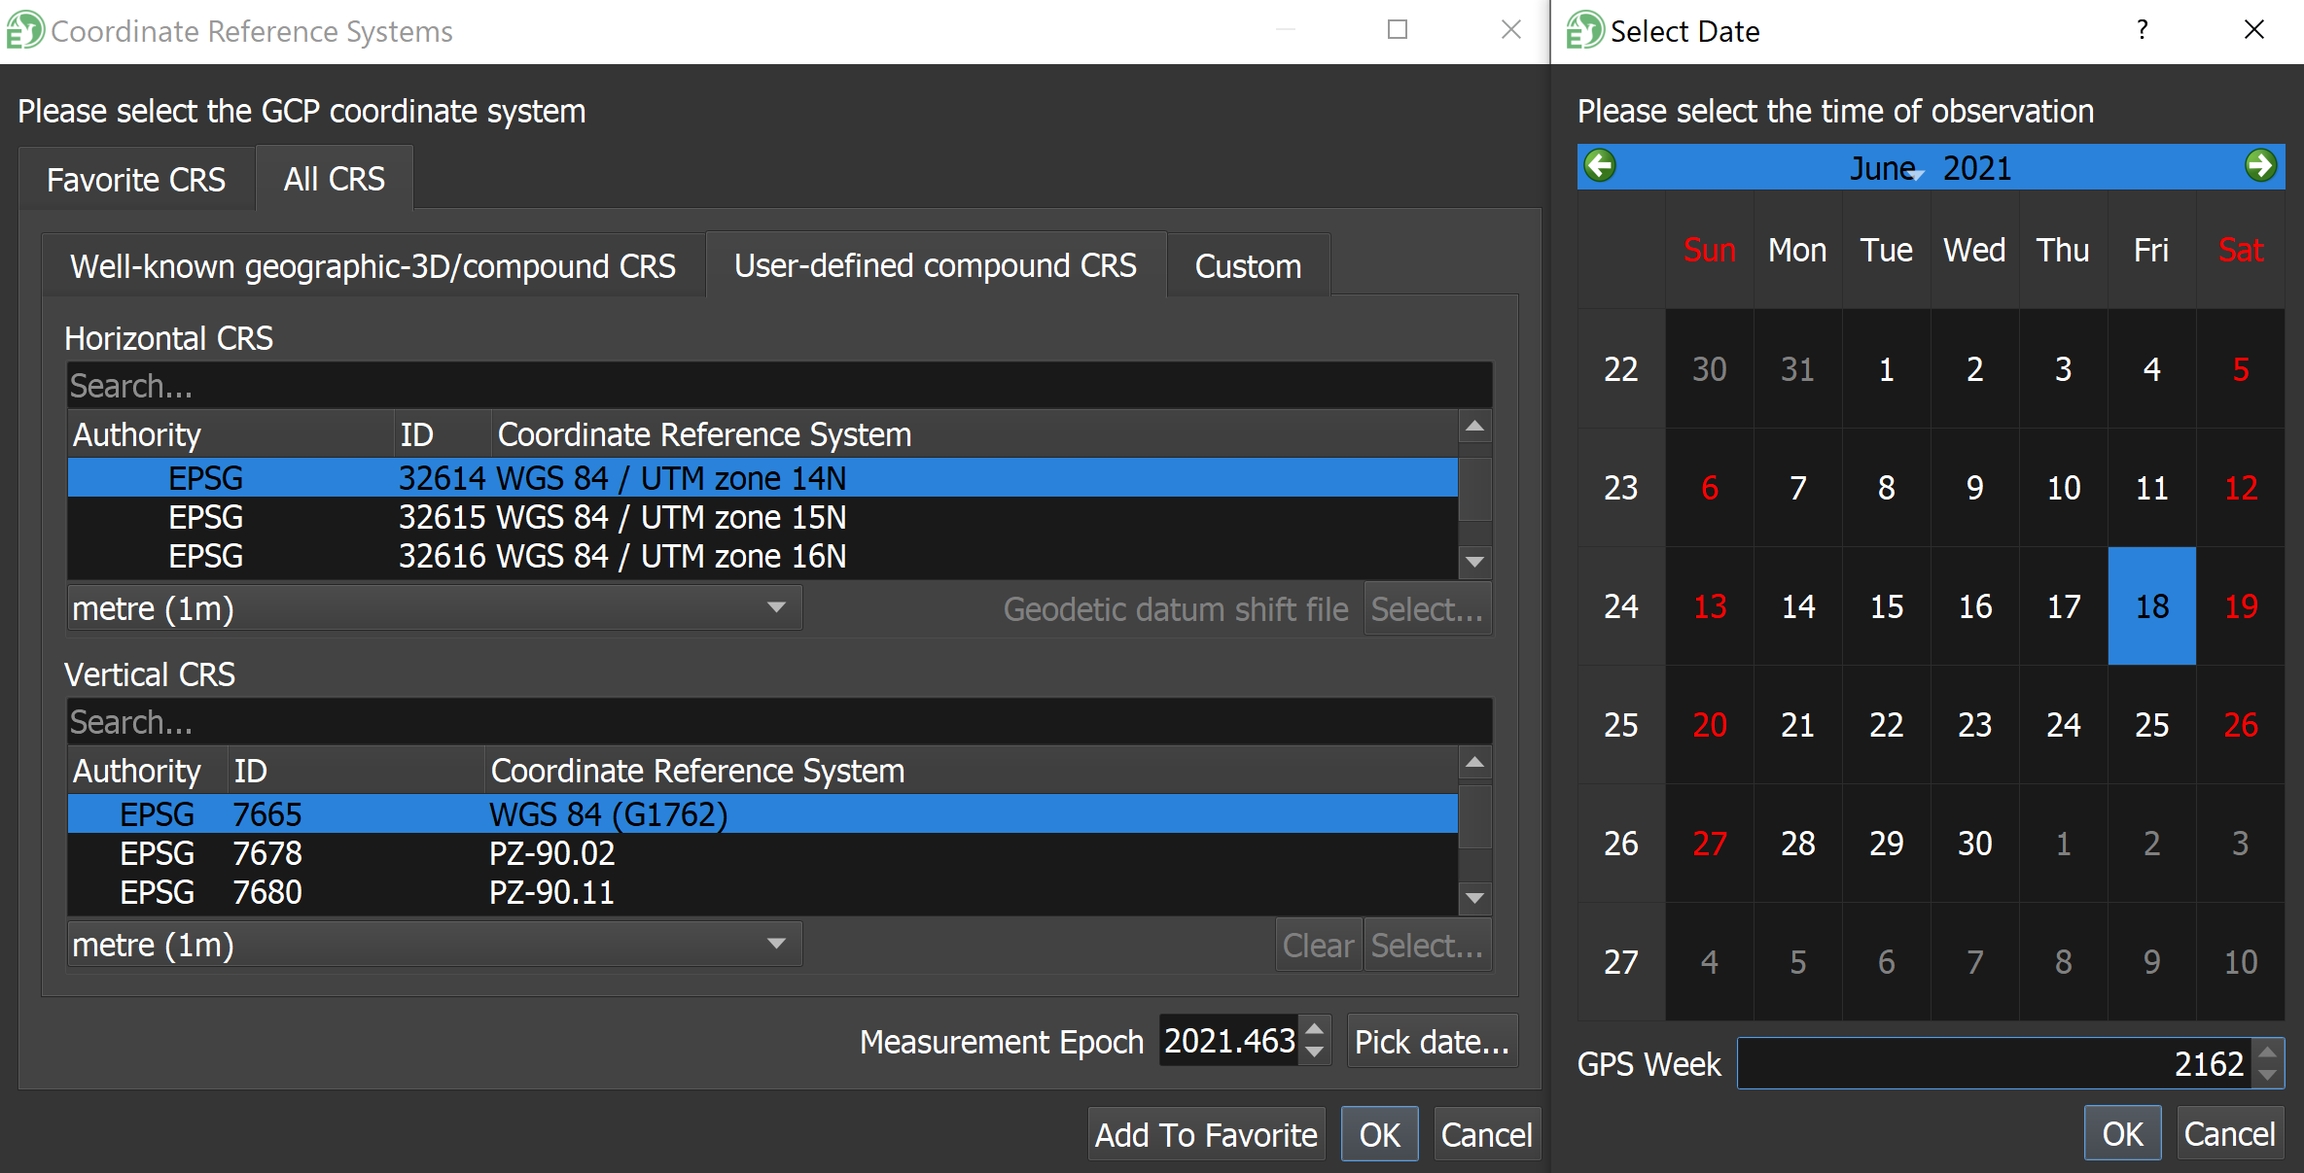Select EPSG 32614 WGS 84 / UTM zone 14N
This screenshot has height=1173, width=2304.
tap(762, 478)
